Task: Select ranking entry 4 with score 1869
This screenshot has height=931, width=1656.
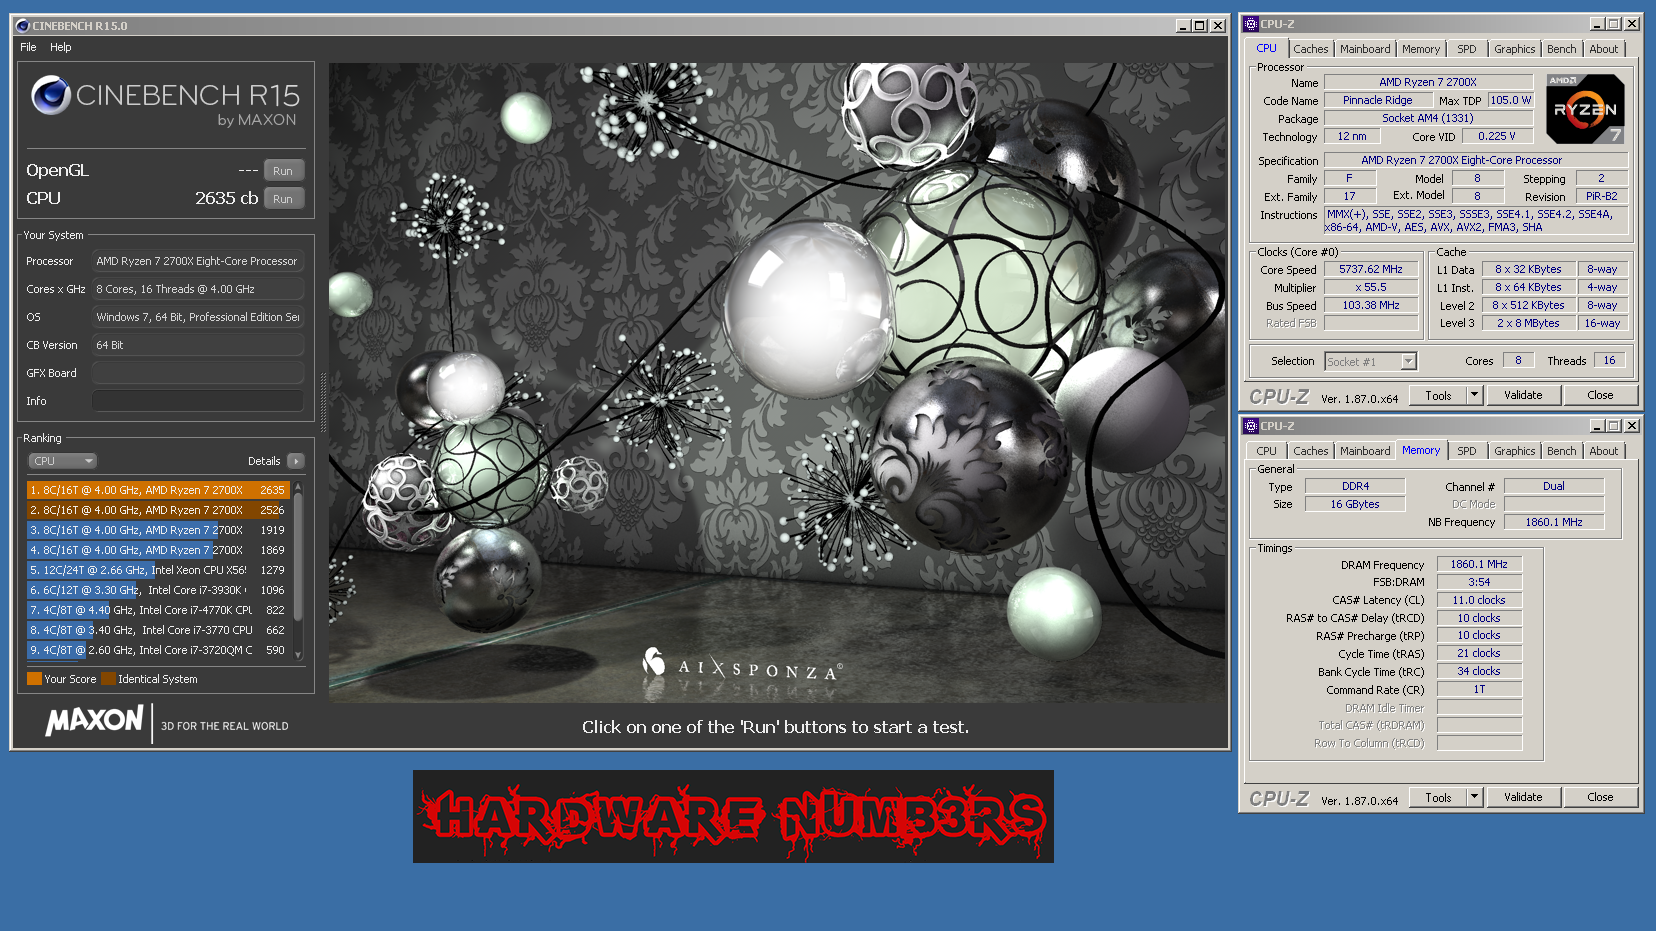Action: coord(158,550)
